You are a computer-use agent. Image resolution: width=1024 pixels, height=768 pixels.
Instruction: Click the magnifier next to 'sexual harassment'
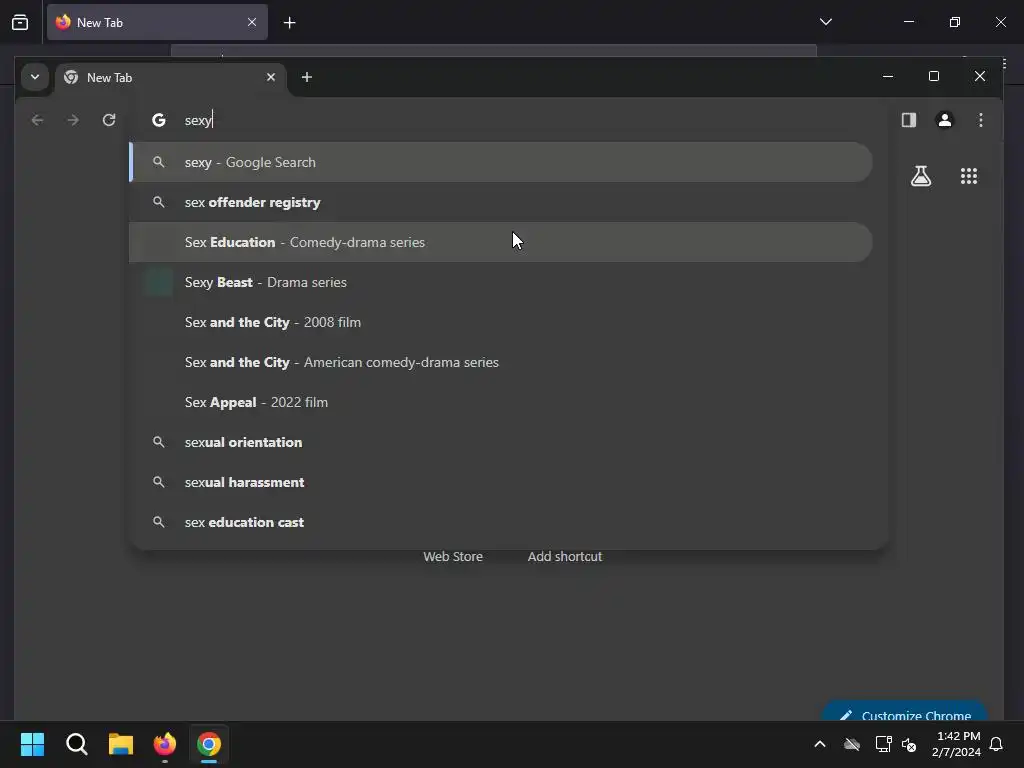tap(159, 482)
